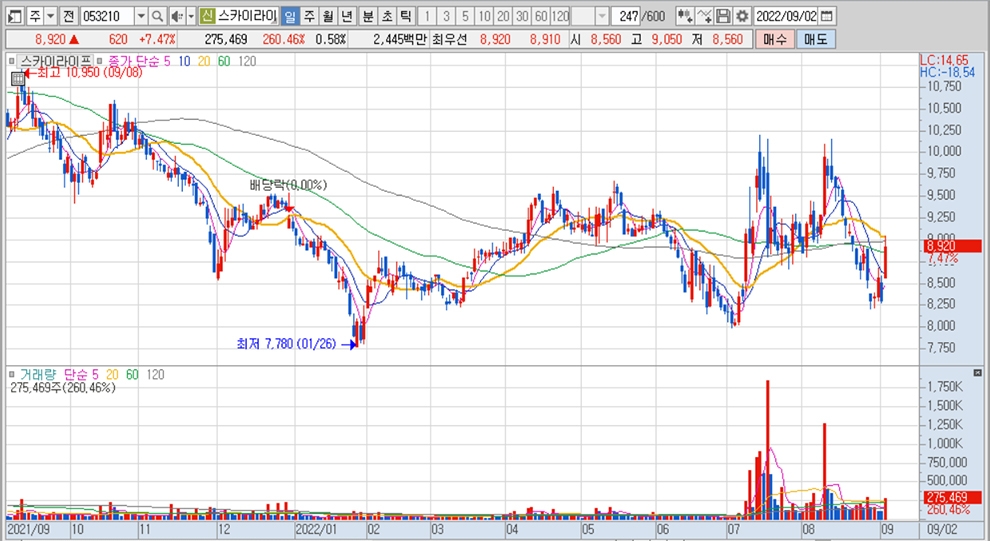990x541 pixels.
Task: Click the candle count field showing 247
Action: (x=629, y=16)
